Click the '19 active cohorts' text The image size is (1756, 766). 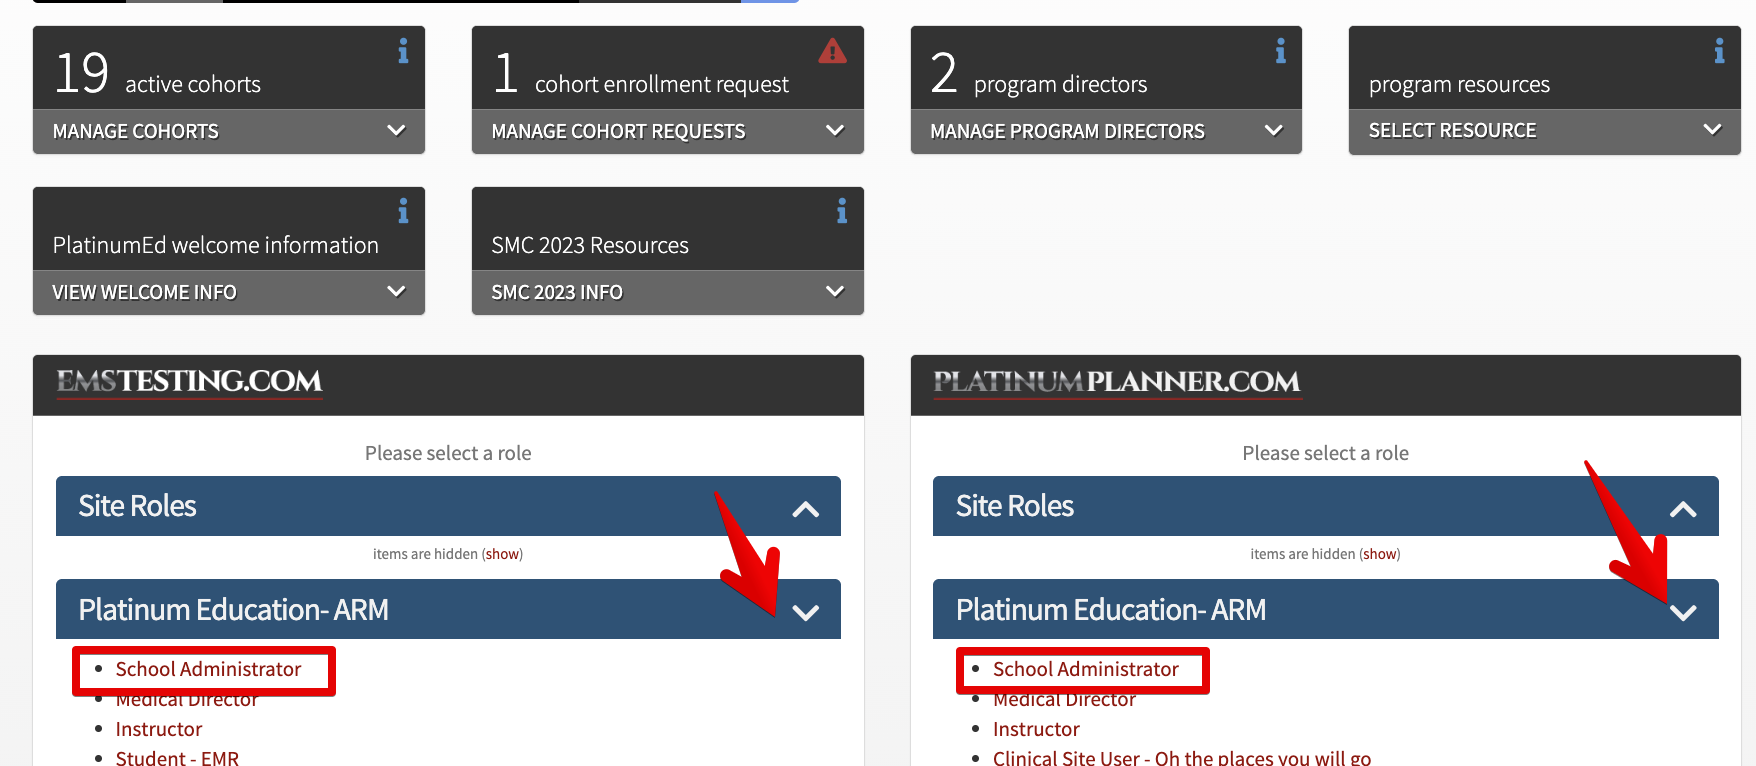click(x=158, y=75)
